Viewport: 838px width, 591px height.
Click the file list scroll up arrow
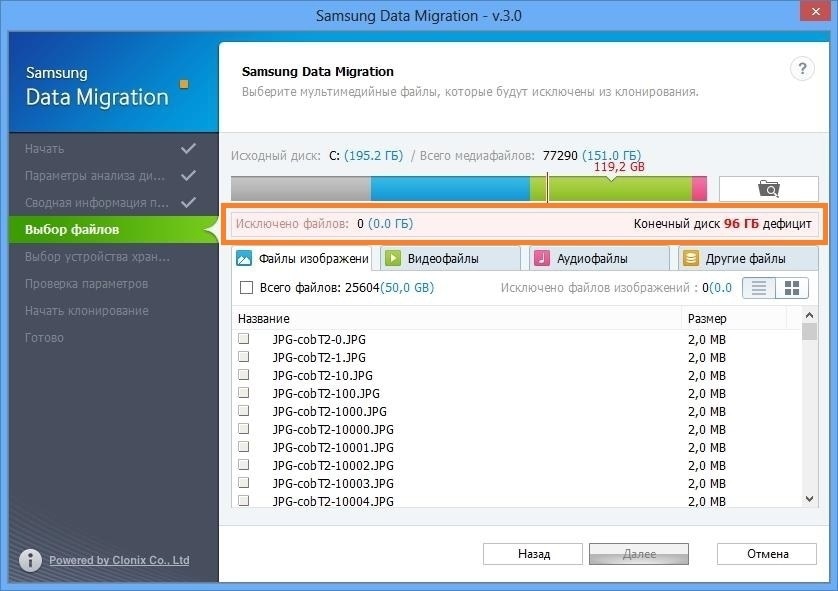pos(809,315)
